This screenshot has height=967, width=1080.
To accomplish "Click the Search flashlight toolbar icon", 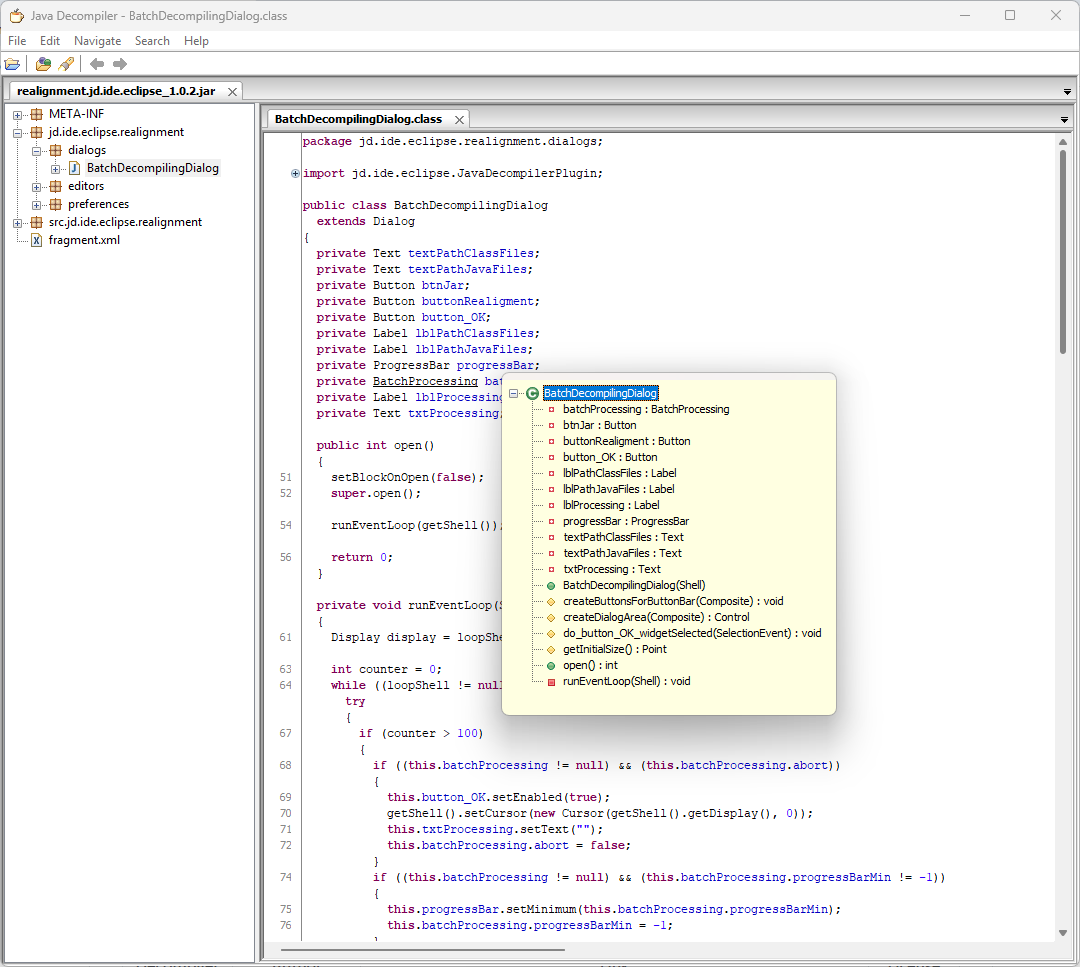I will pos(66,64).
